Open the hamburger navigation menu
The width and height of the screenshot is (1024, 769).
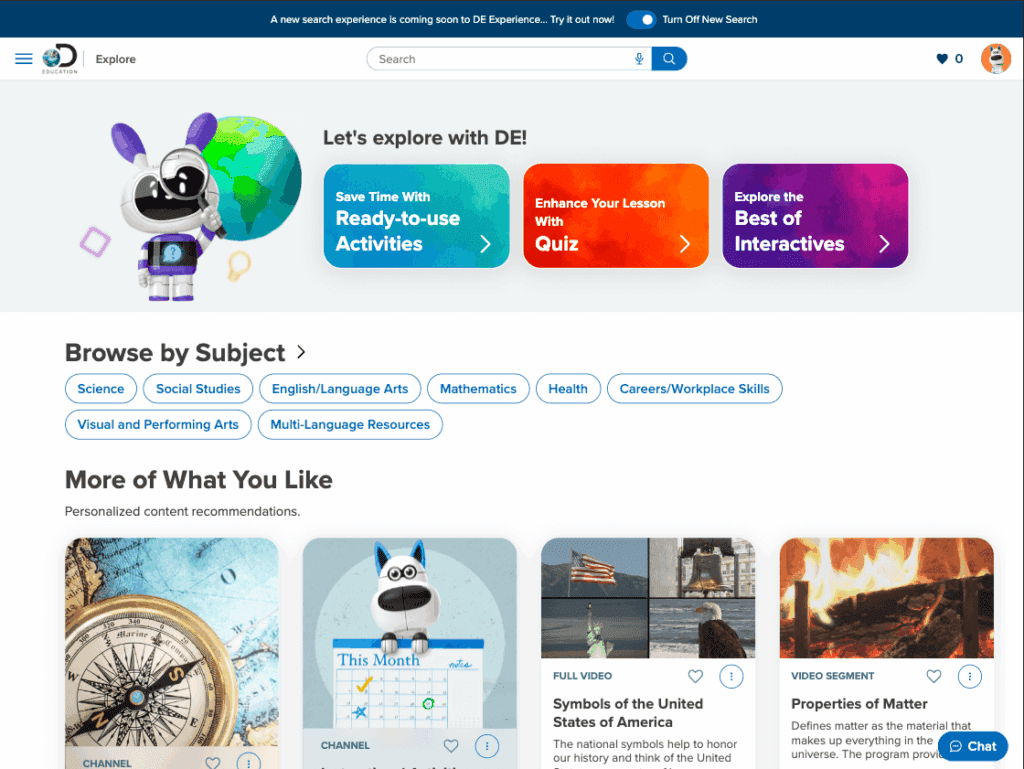(24, 59)
